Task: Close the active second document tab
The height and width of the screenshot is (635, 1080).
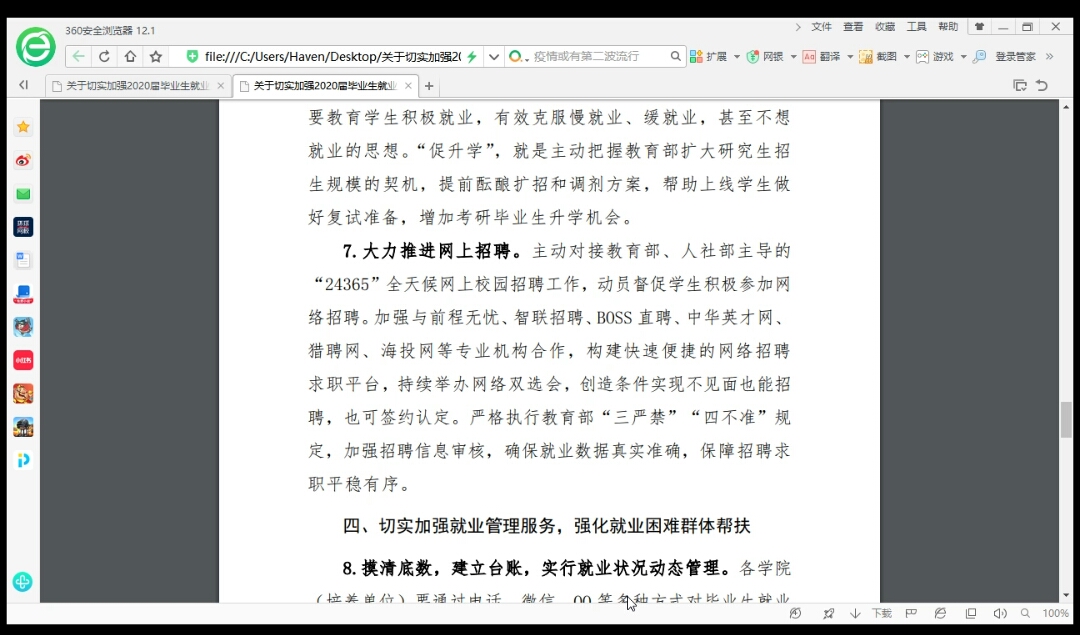Action: point(408,86)
